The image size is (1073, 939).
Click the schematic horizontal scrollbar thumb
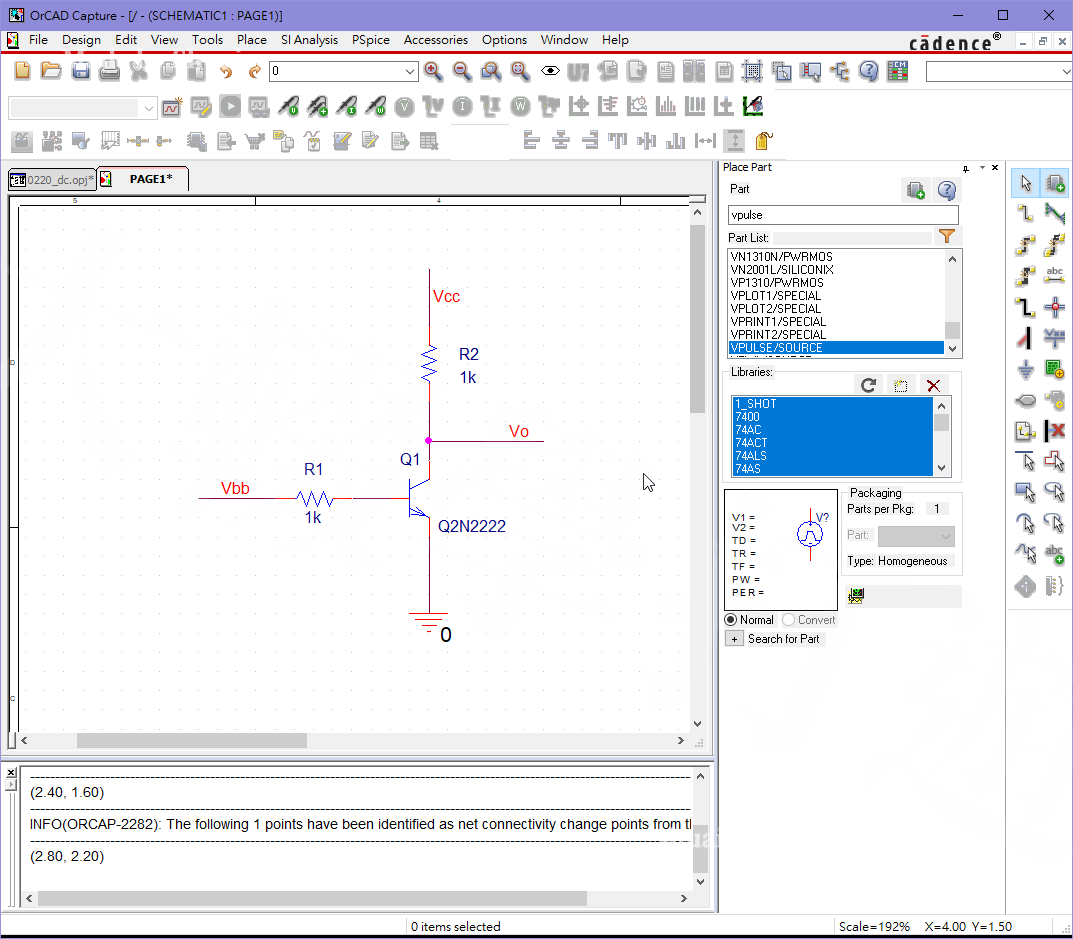click(192, 741)
